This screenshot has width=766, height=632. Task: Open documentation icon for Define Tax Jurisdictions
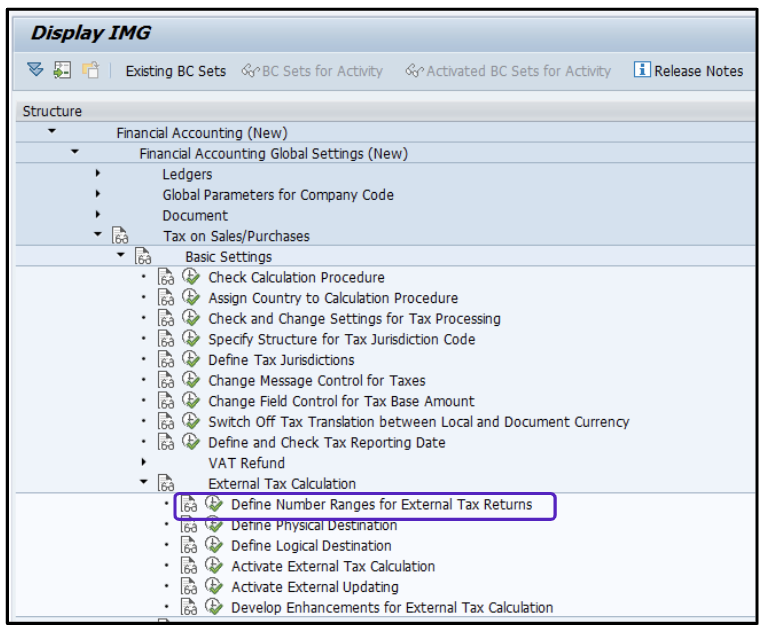point(166,360)
